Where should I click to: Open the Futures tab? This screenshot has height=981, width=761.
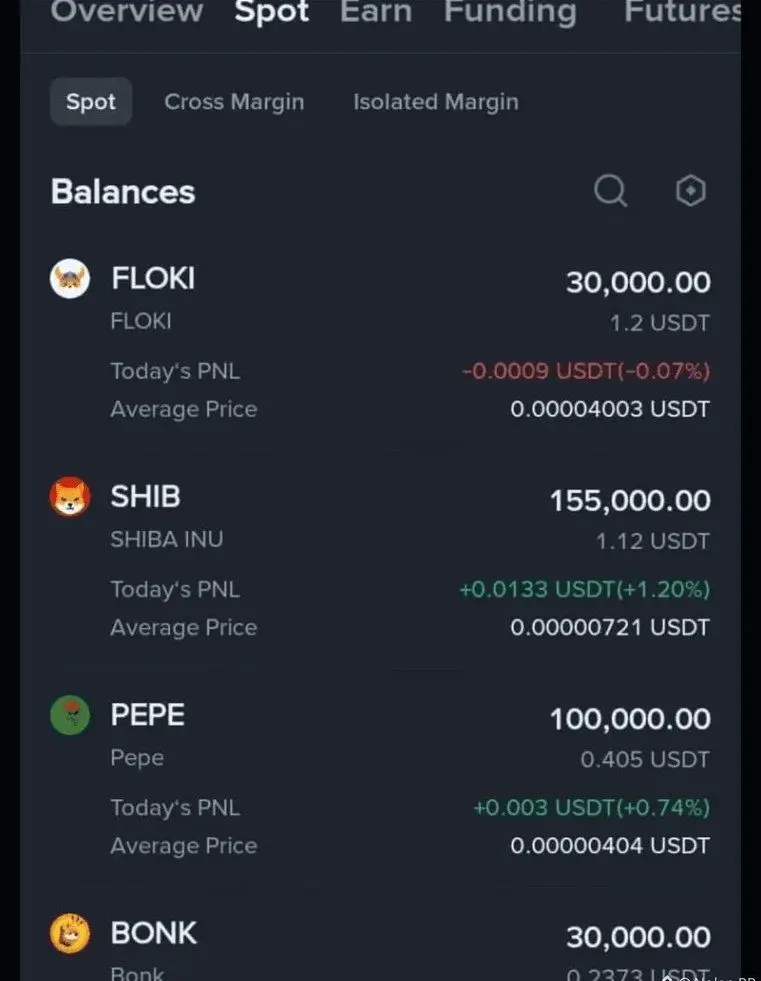682,12
